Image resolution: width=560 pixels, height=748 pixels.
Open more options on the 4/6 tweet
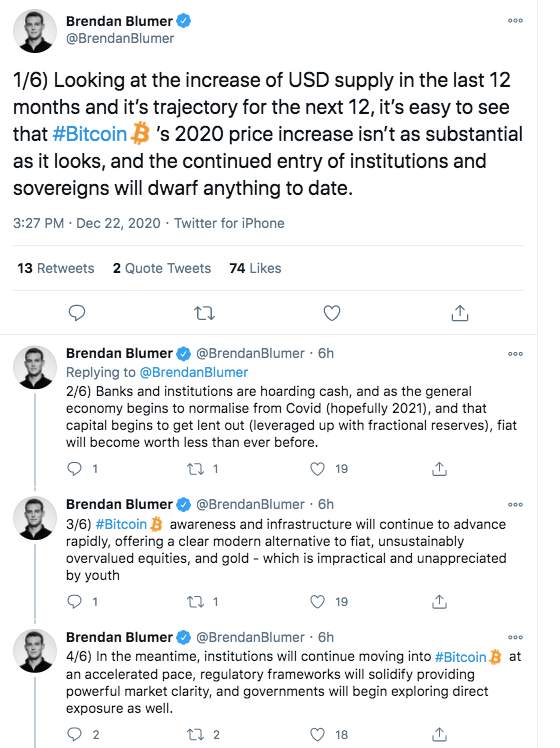click(515, 637)
